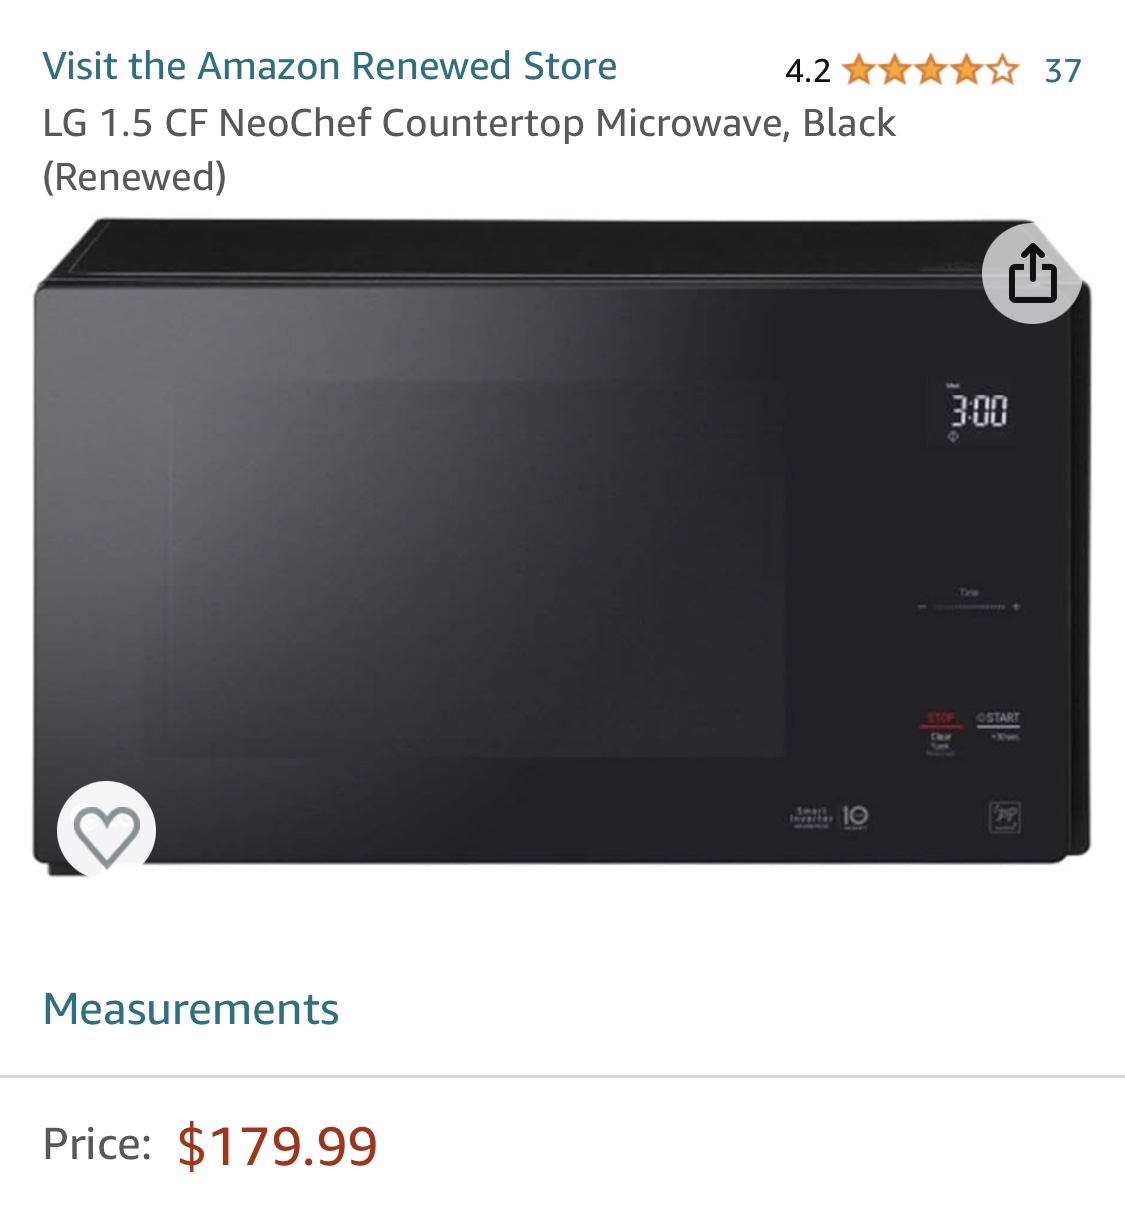
Task: Click the $179.99 price value
Action: pyautogui.click(x=277, y=1146)
